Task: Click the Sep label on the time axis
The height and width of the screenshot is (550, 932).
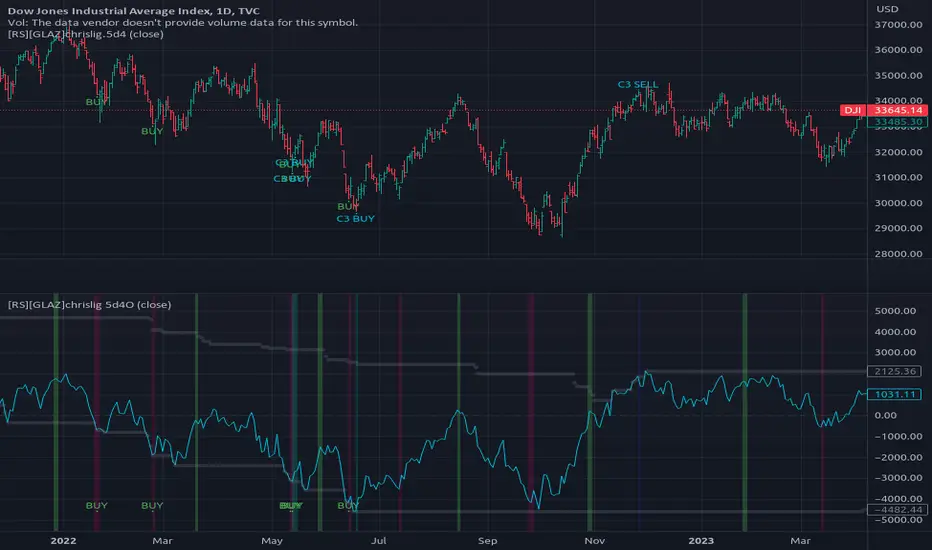Action: tap(487, 540)
